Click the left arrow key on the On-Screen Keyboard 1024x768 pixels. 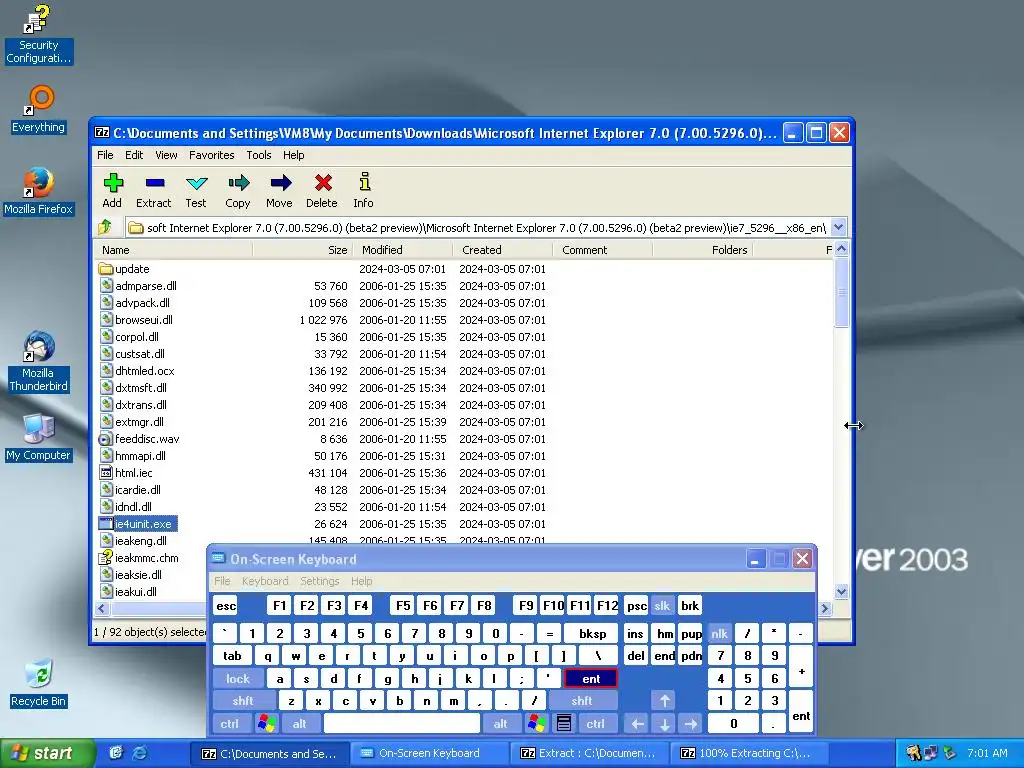coord(637,724)
